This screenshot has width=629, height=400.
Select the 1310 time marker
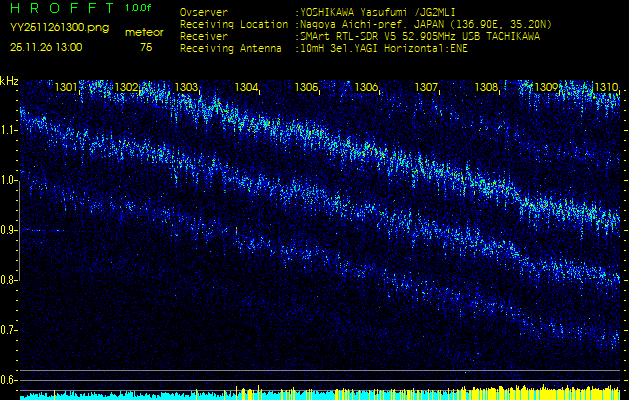pyautogui.click(x=605, y=88)
